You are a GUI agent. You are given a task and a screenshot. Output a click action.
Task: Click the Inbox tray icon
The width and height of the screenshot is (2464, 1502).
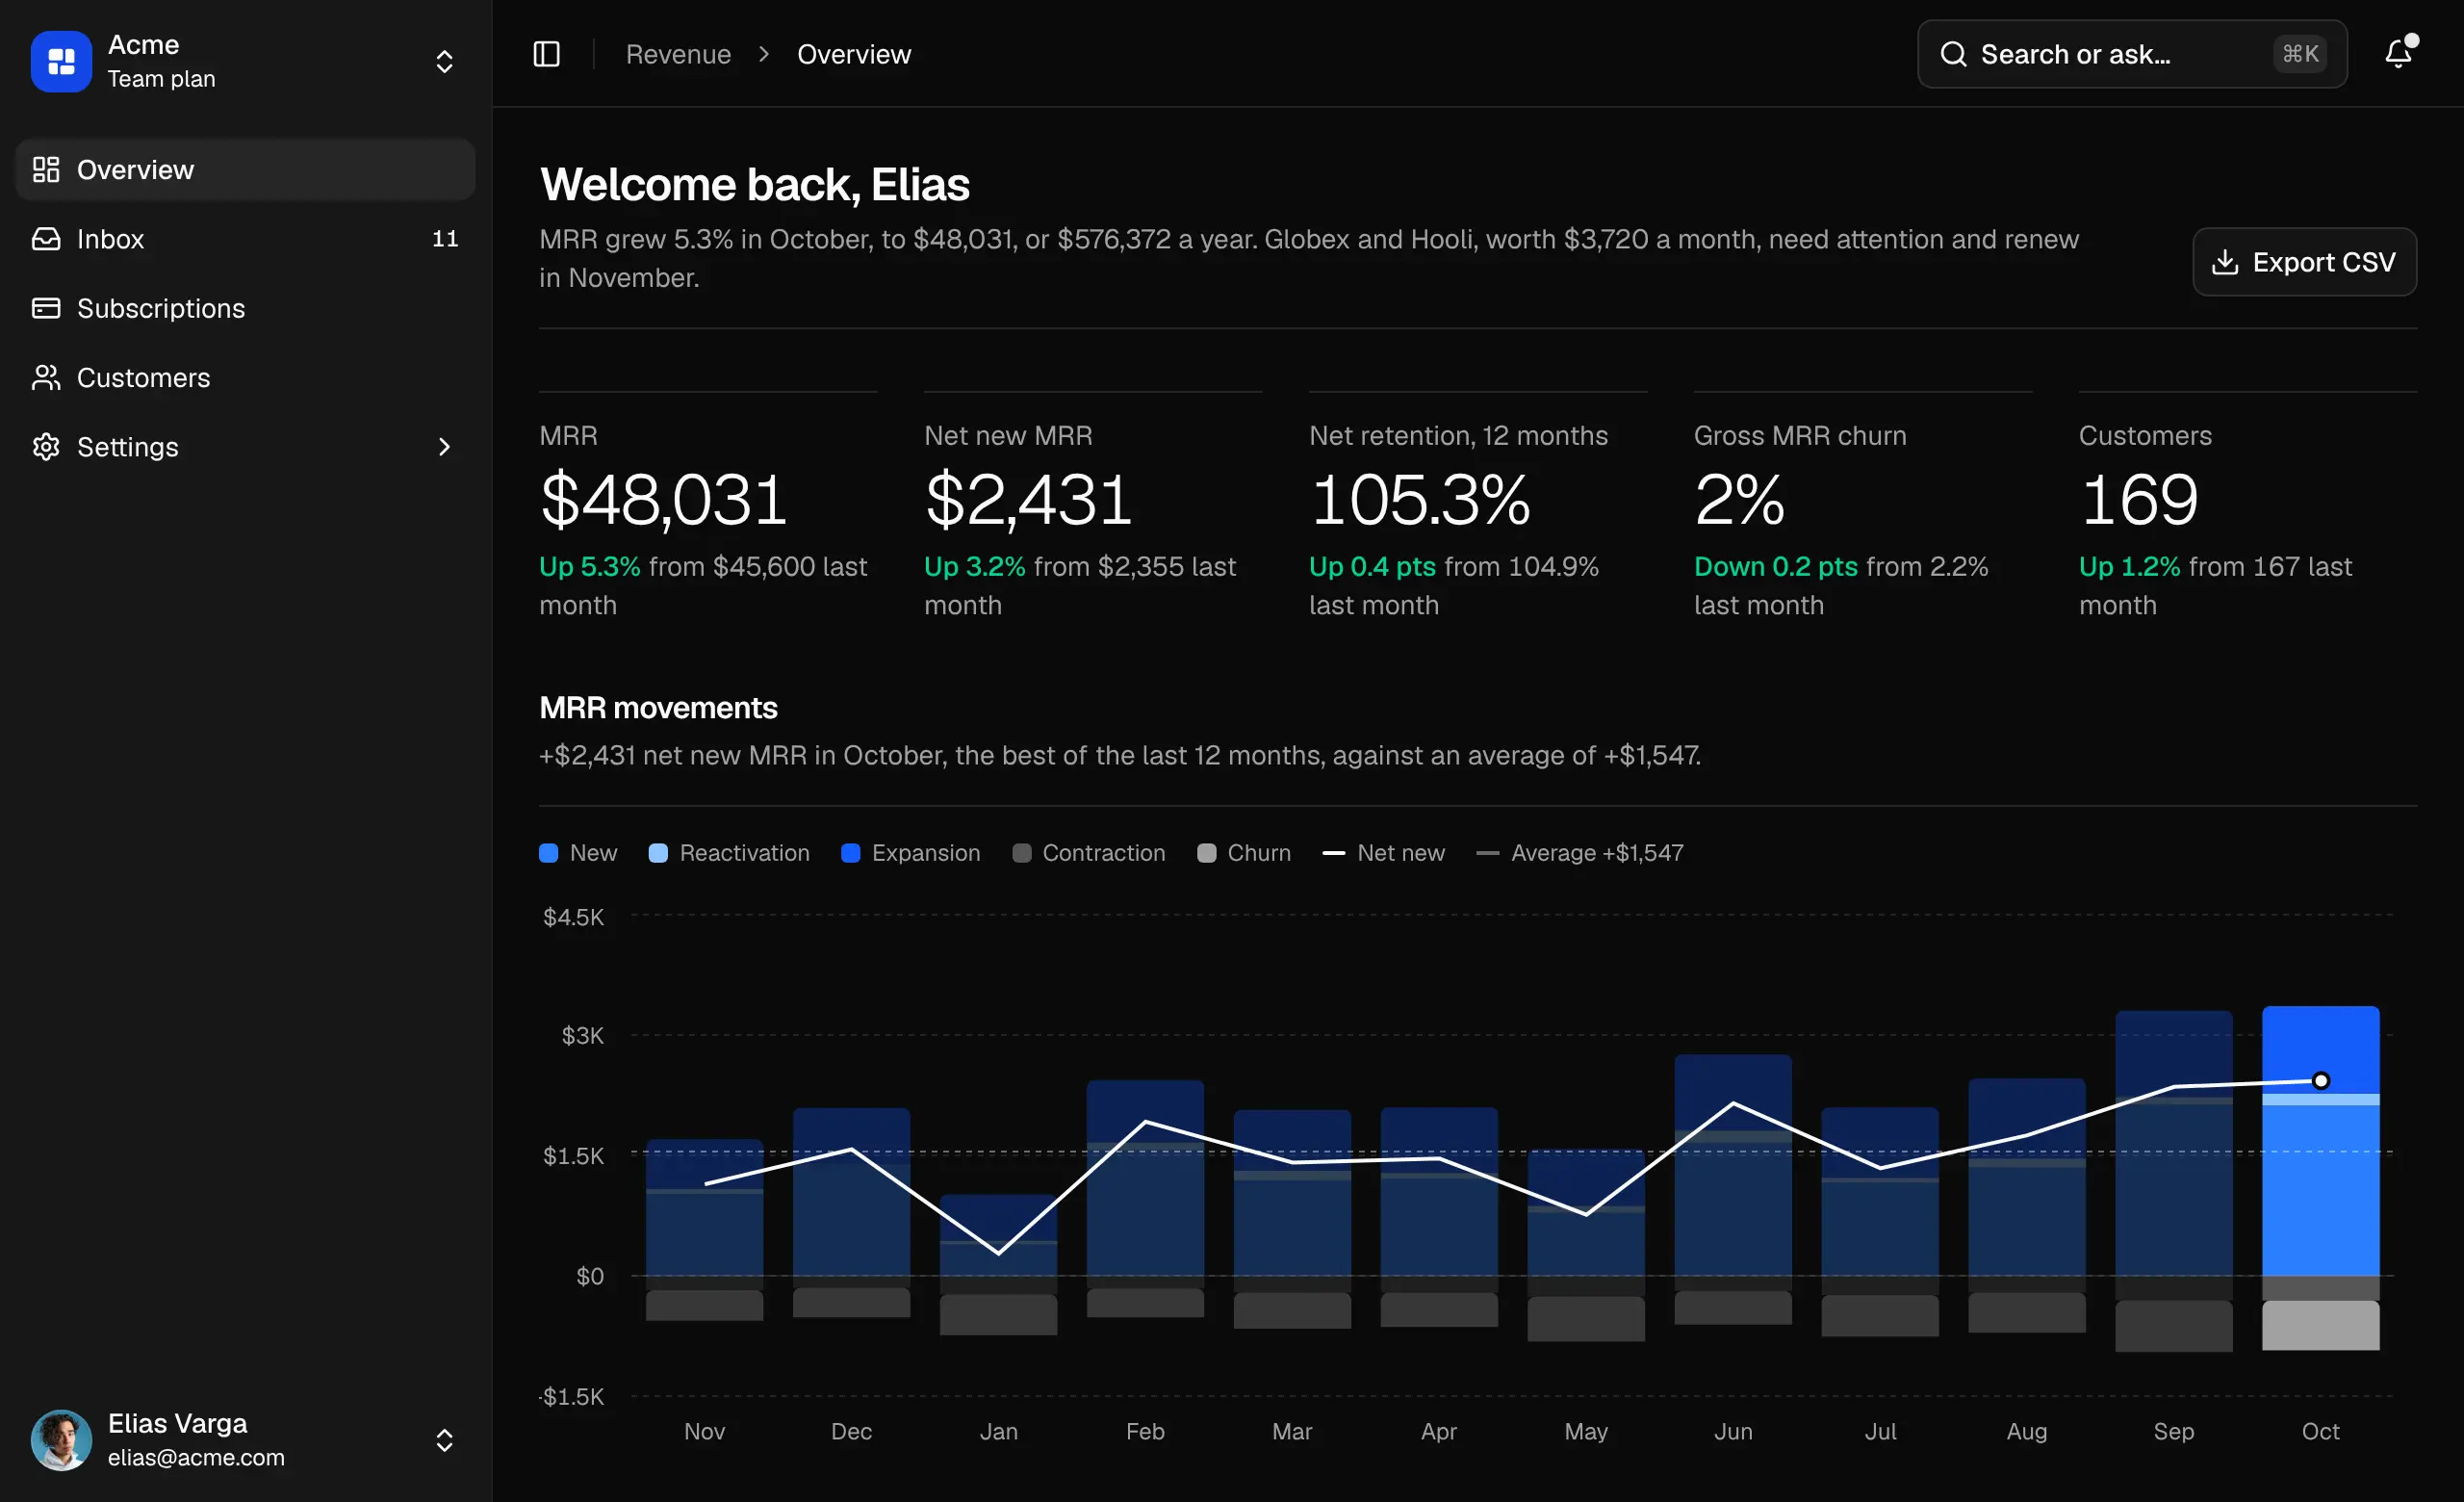tap(46, 239)
